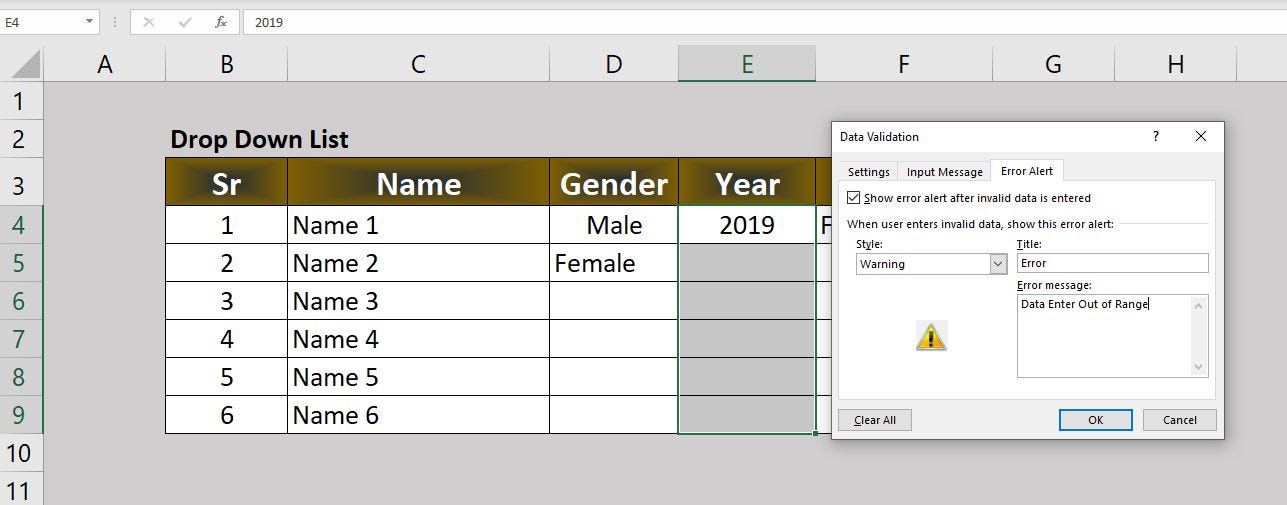The height and width of the screenshot is (505, 1287).
Task: Switch to the Settings tab
Action: pos(868,172)
